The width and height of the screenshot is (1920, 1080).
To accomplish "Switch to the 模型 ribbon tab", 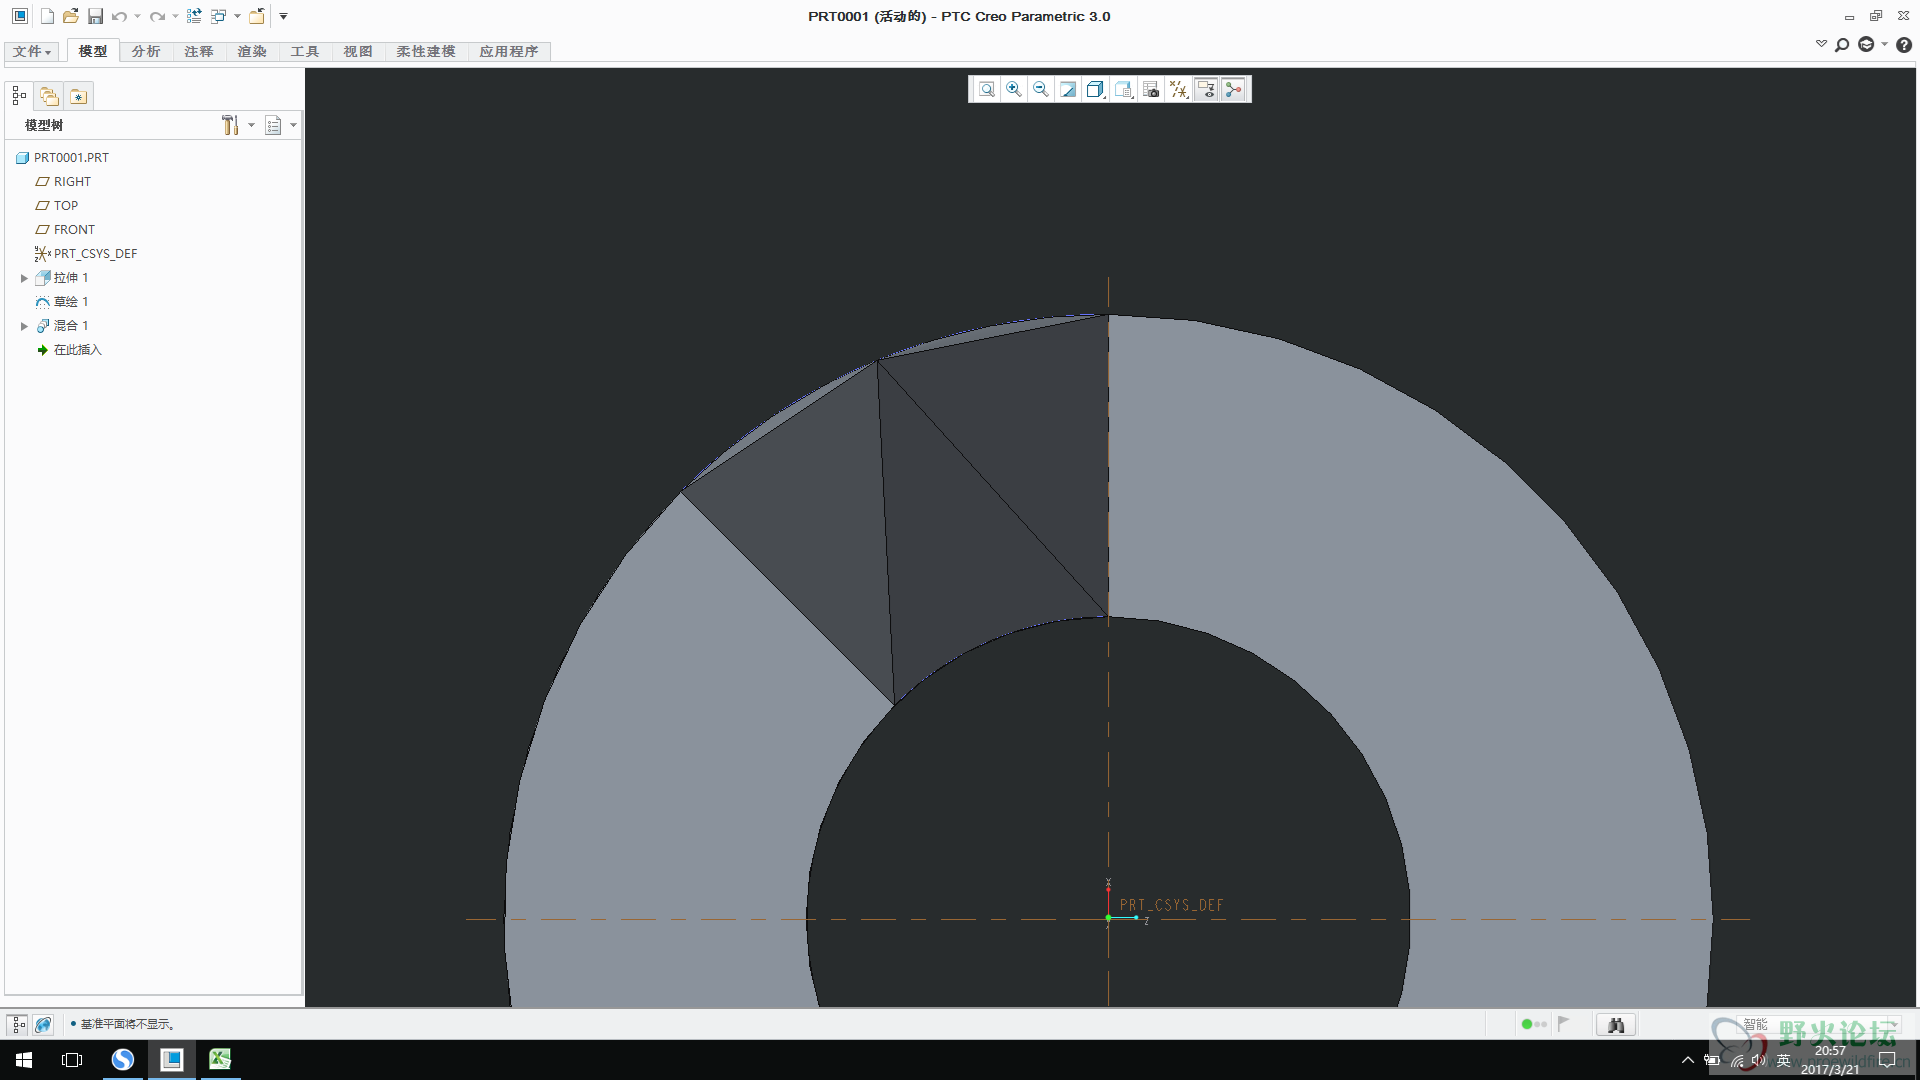I will 93,51.
